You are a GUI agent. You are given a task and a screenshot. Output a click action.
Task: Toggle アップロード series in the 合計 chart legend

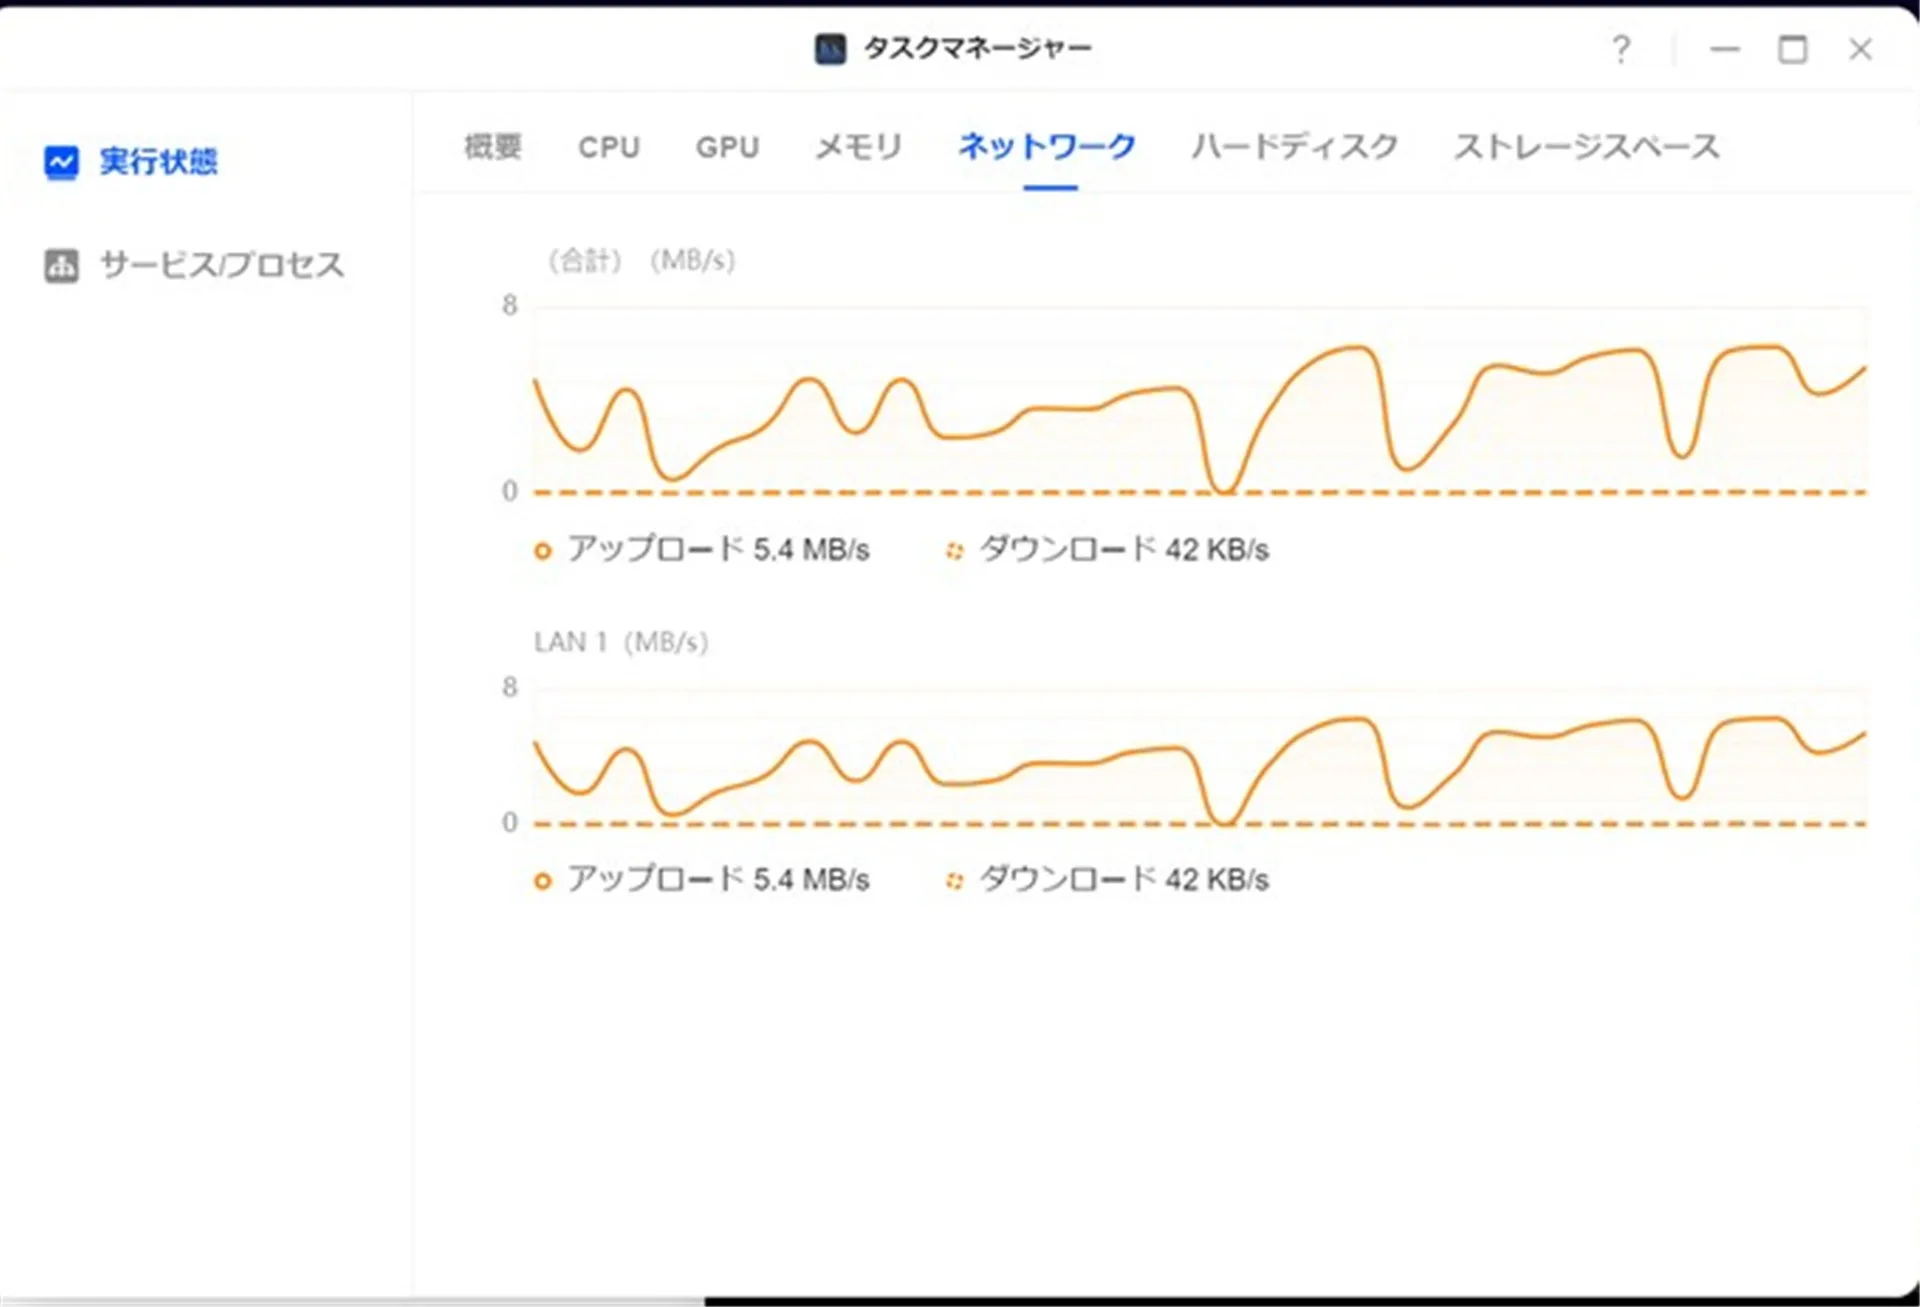point(702,549)
